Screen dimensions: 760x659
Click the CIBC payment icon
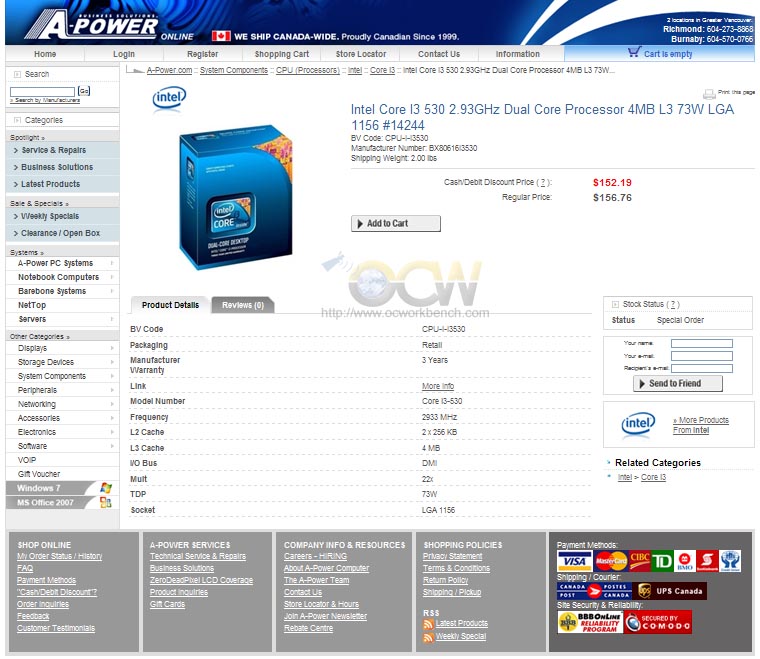tap(639, 561)
